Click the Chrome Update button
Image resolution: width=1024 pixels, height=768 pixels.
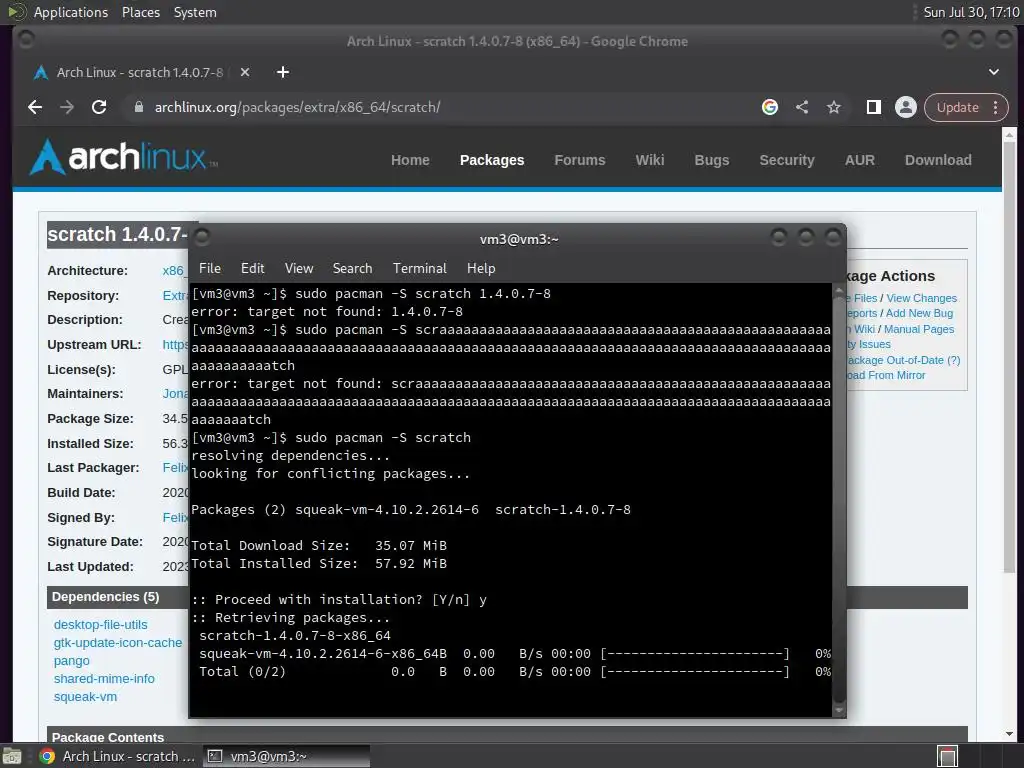(x=957, y=107)
